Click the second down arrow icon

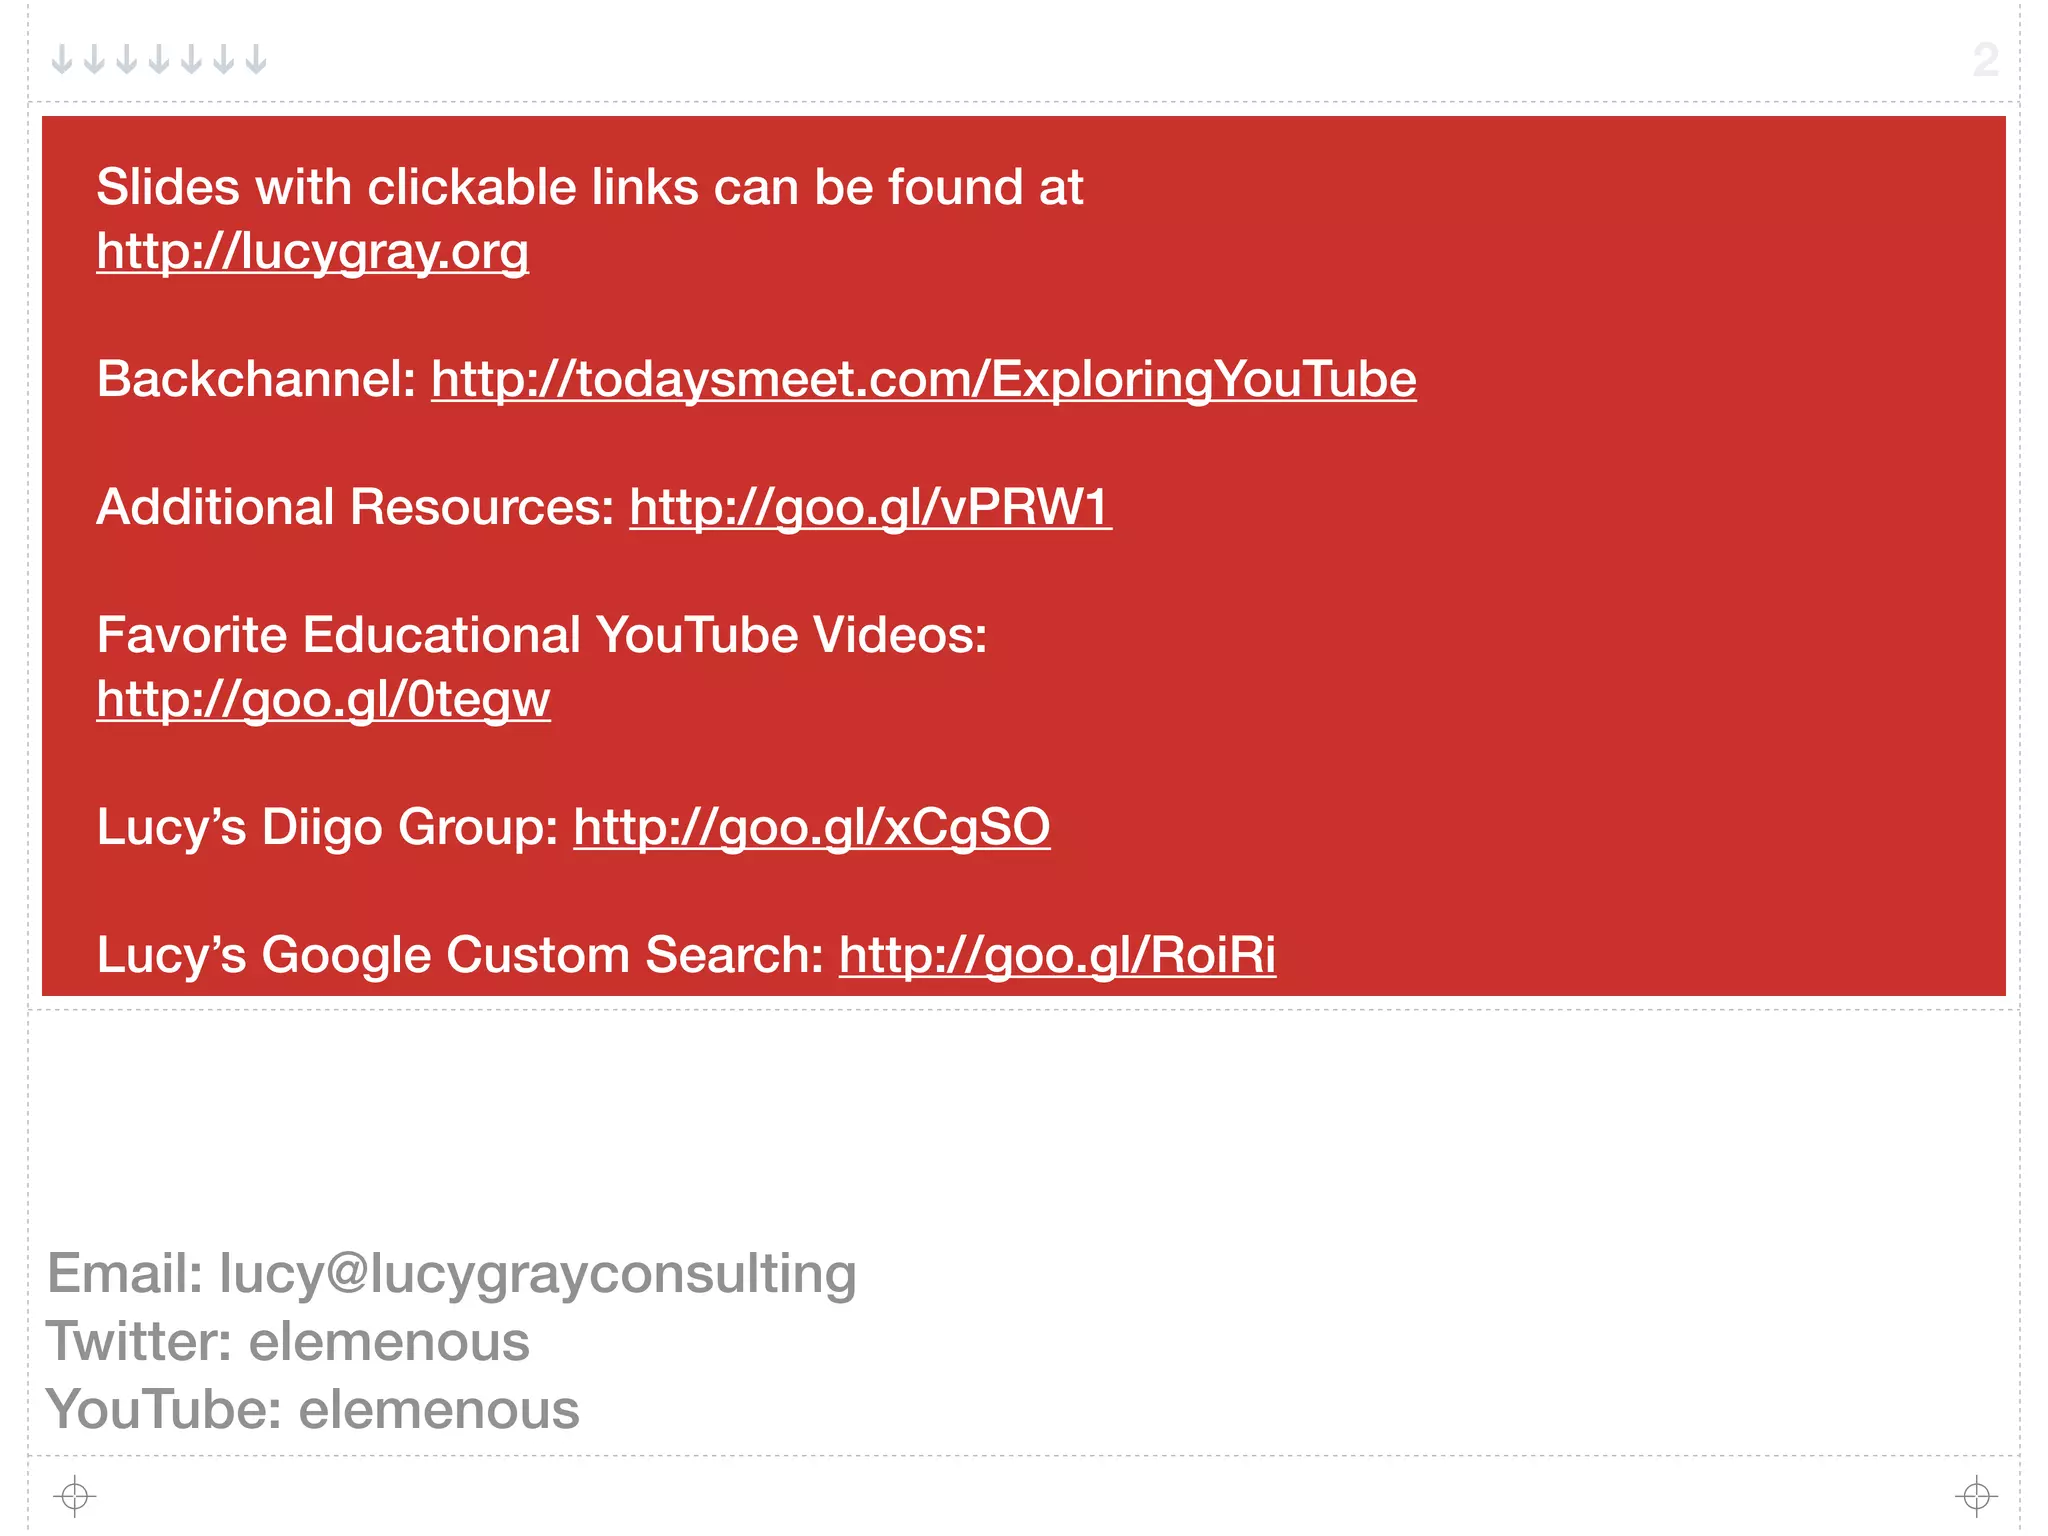pyautogui.click(x=94, y=59)
